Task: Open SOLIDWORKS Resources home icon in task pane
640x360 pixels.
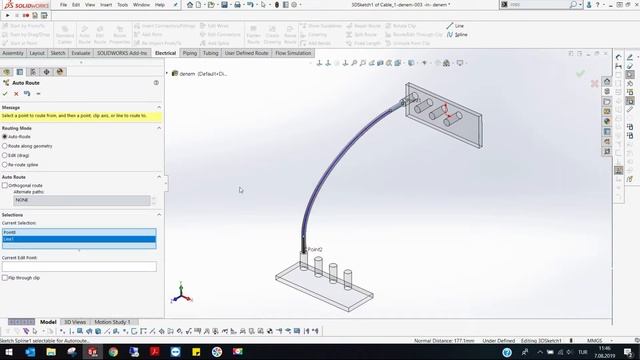Action: pyautogui.click(x=607, y=82)
